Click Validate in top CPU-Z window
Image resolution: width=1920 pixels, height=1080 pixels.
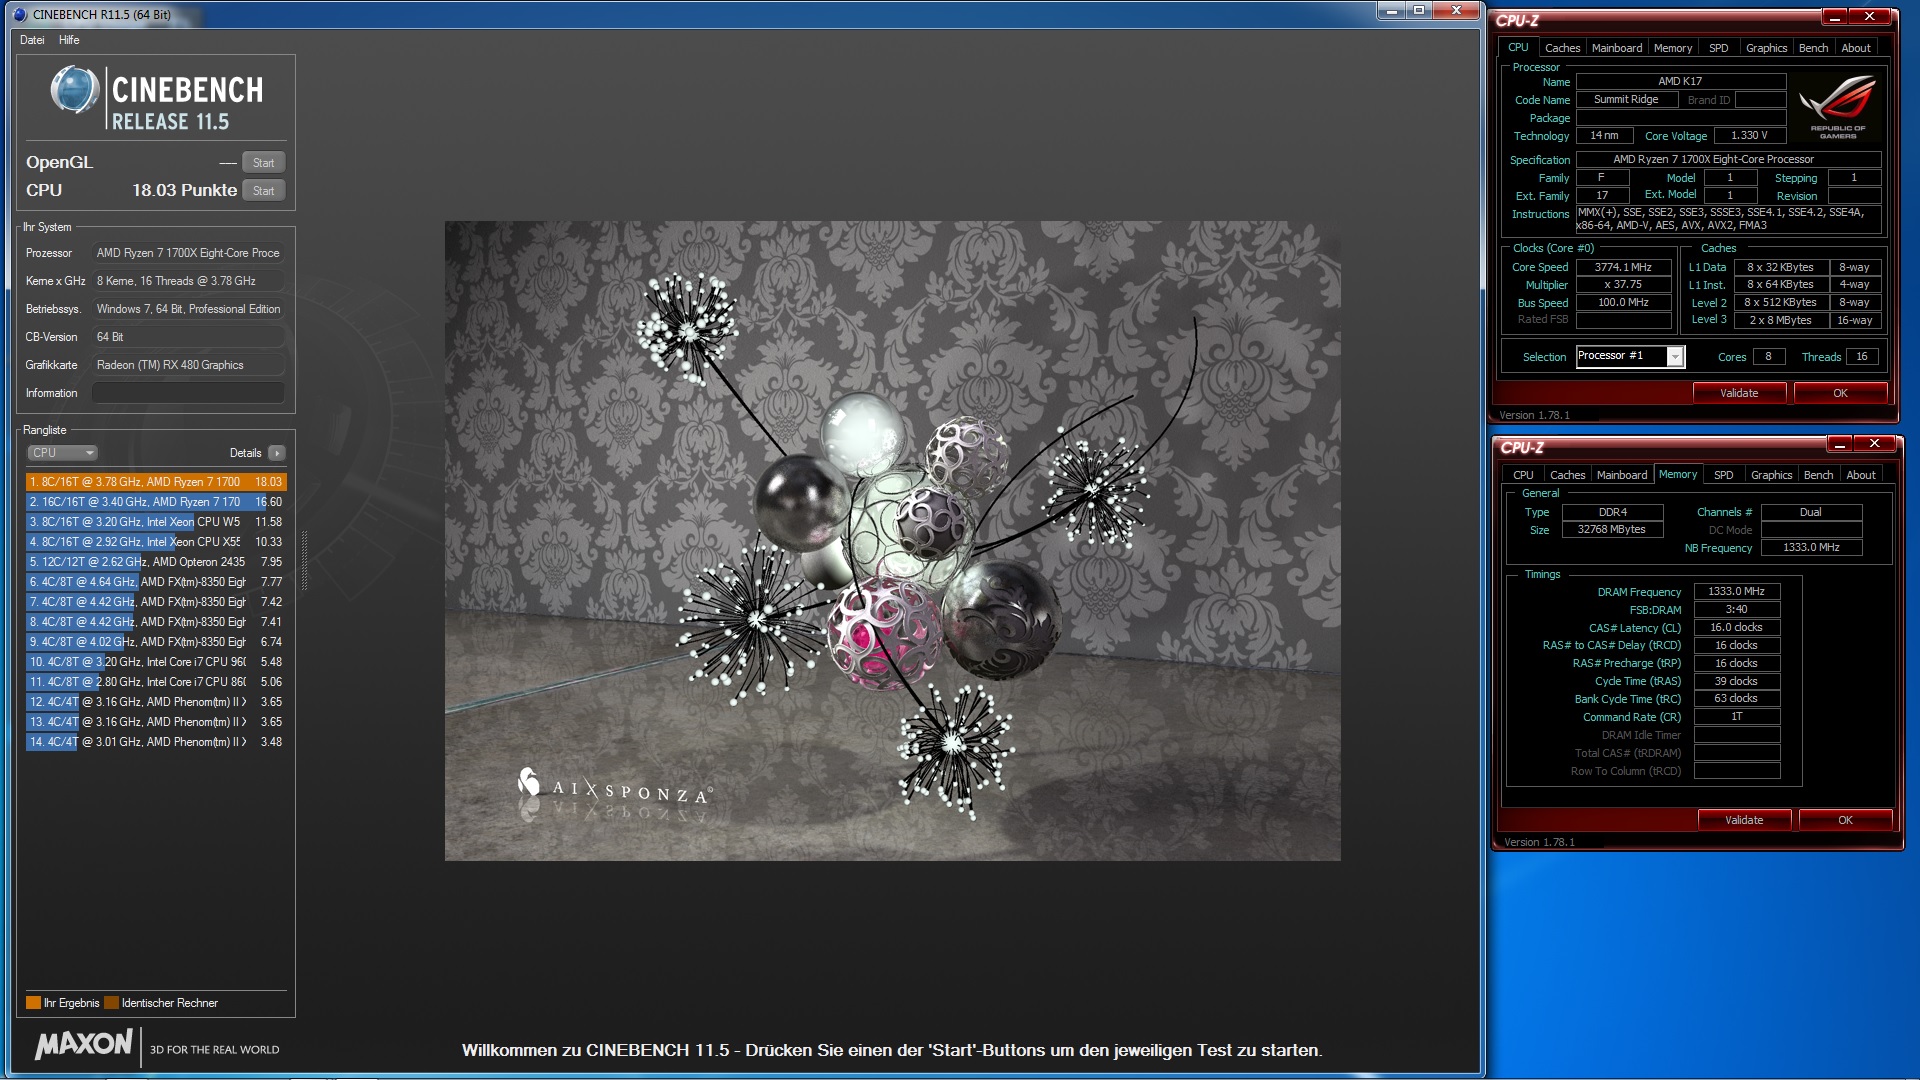(x=1739, y=393)
